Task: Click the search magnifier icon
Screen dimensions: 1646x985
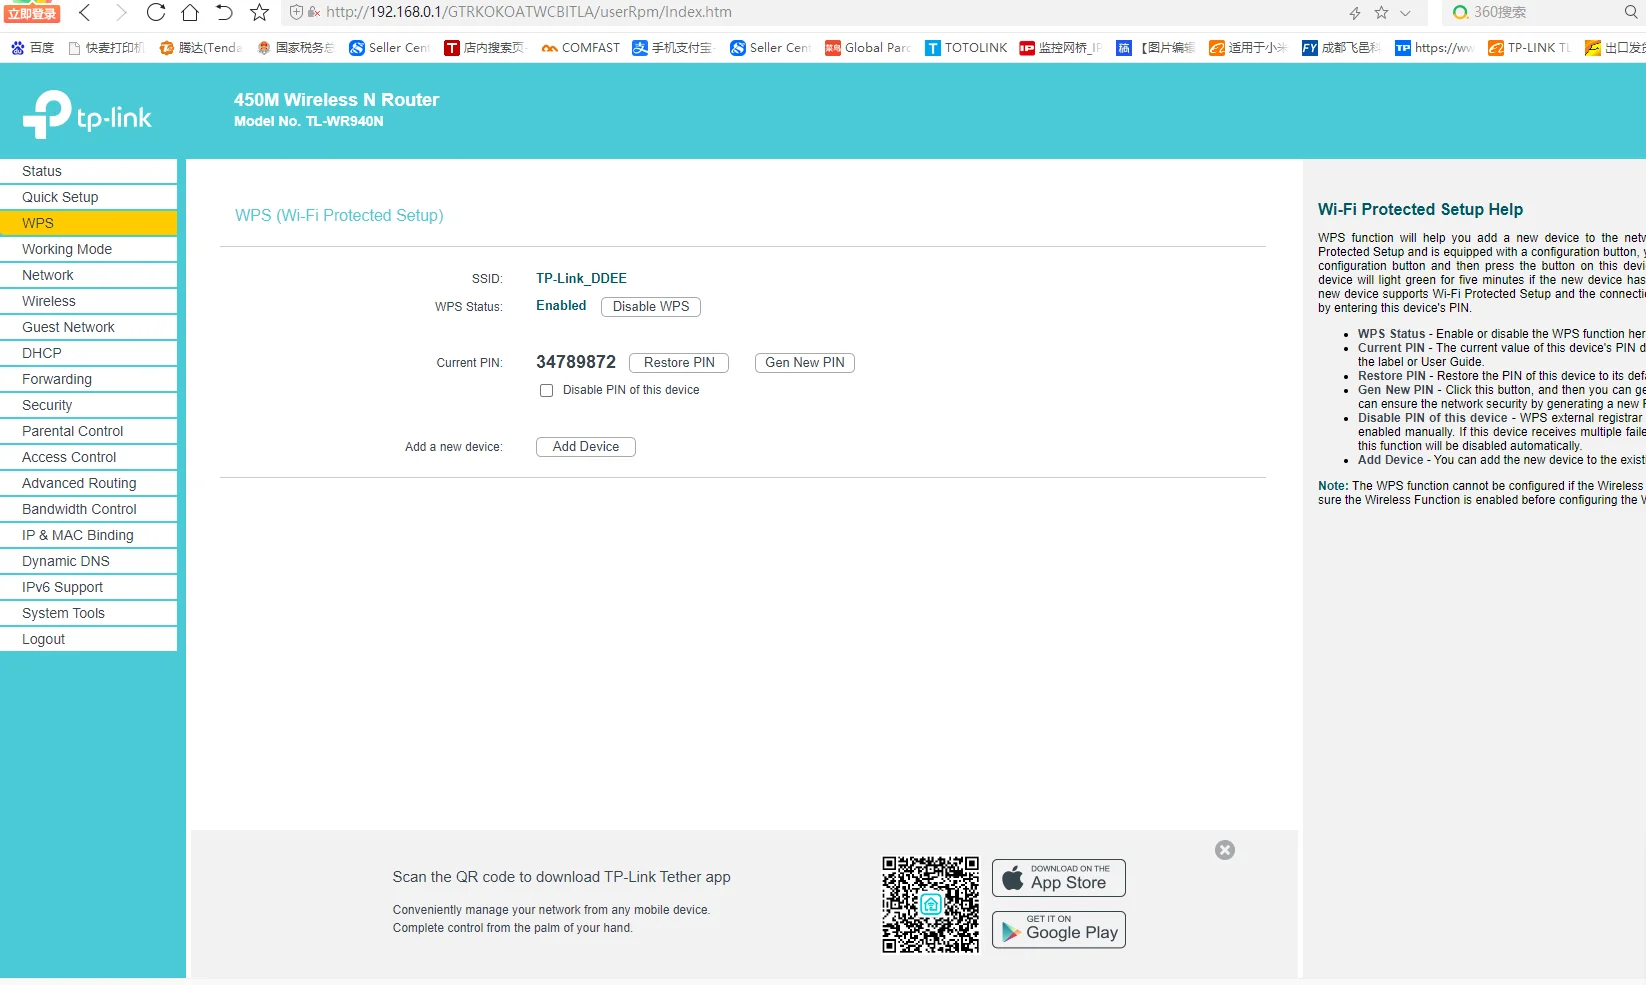Action: [1631, 12]
